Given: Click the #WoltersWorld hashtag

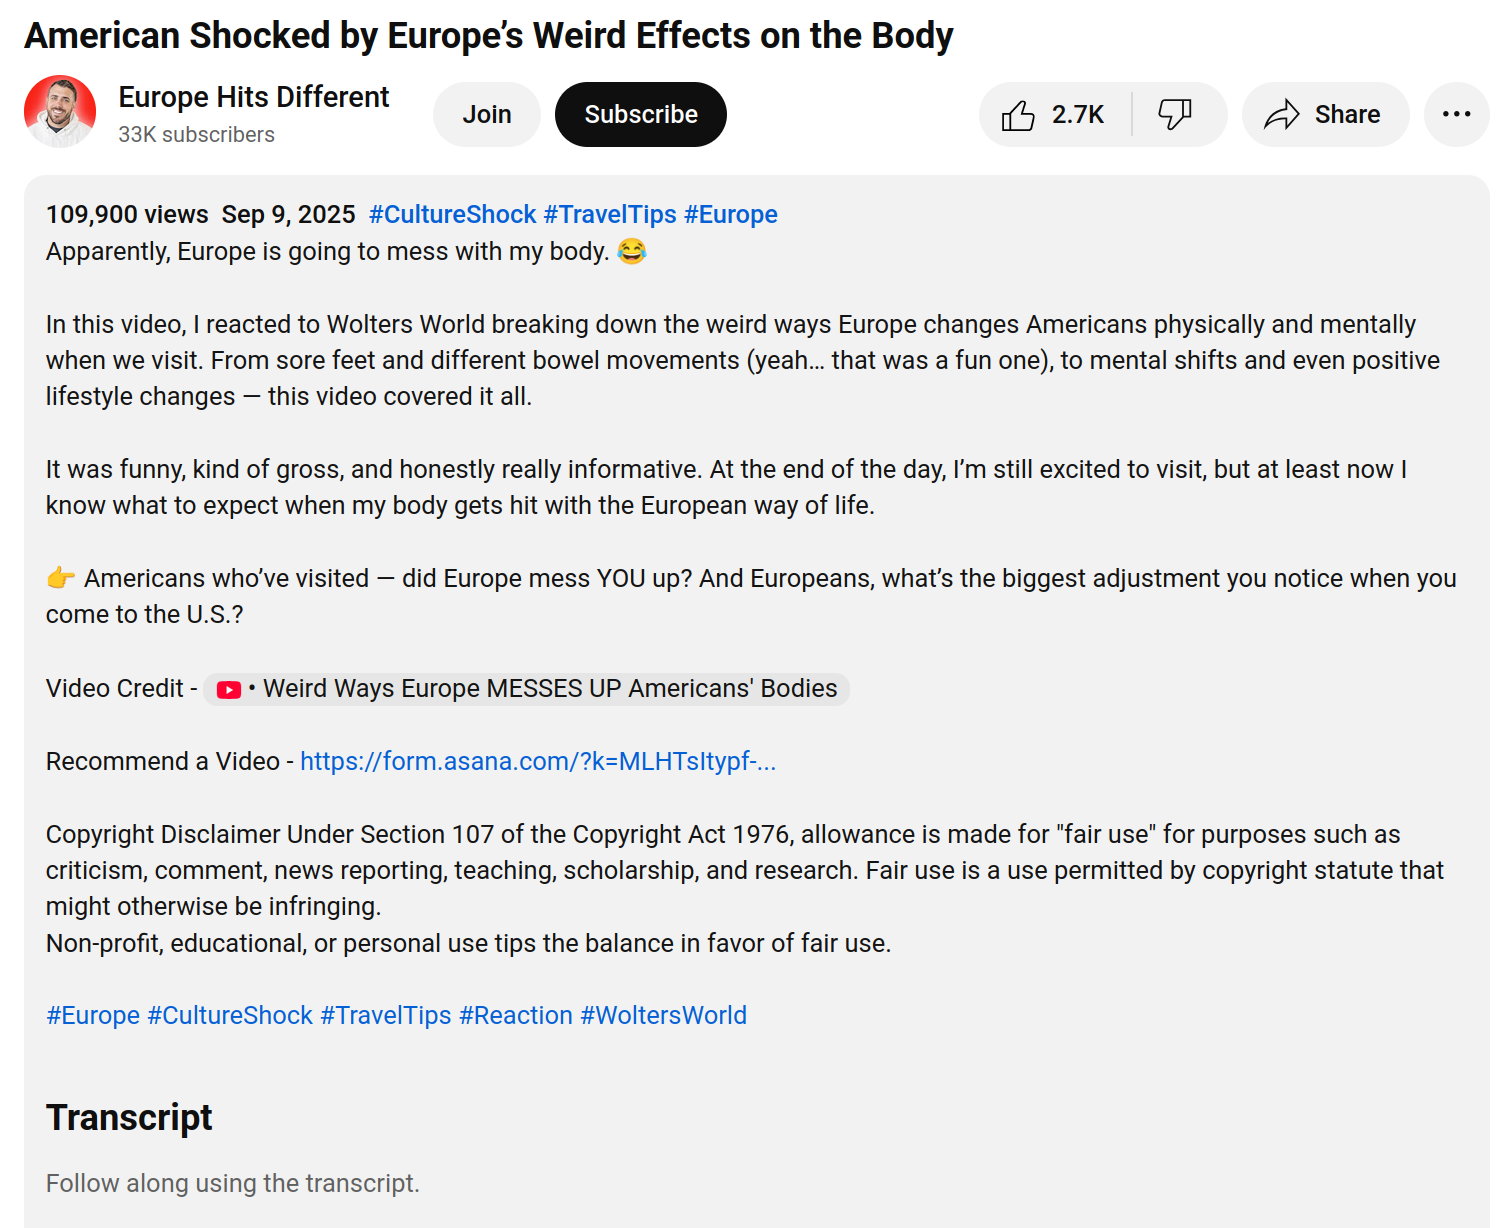Looking at the screenshot, I should 663,1016.
